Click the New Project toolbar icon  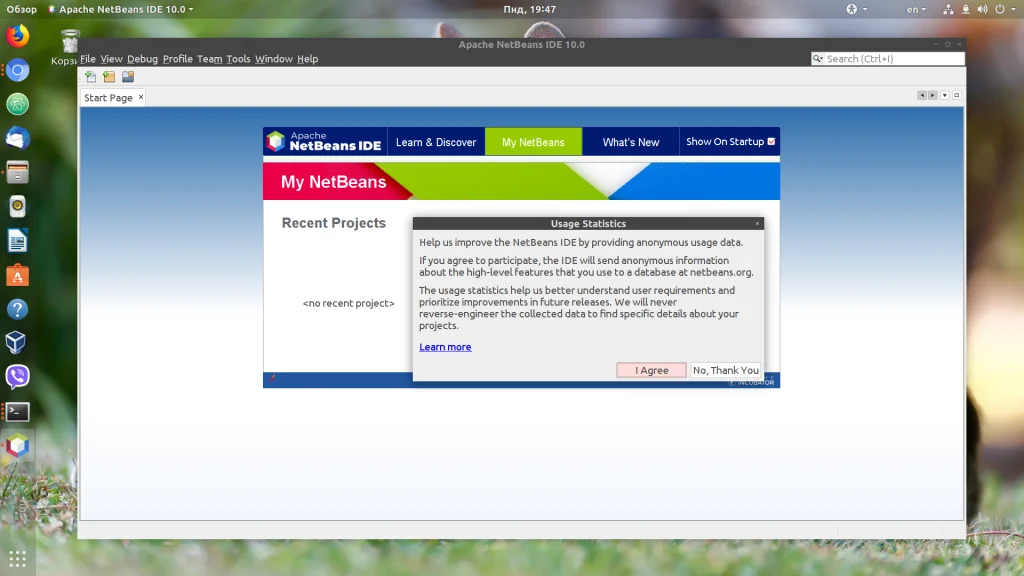click(x=109, y=77)
